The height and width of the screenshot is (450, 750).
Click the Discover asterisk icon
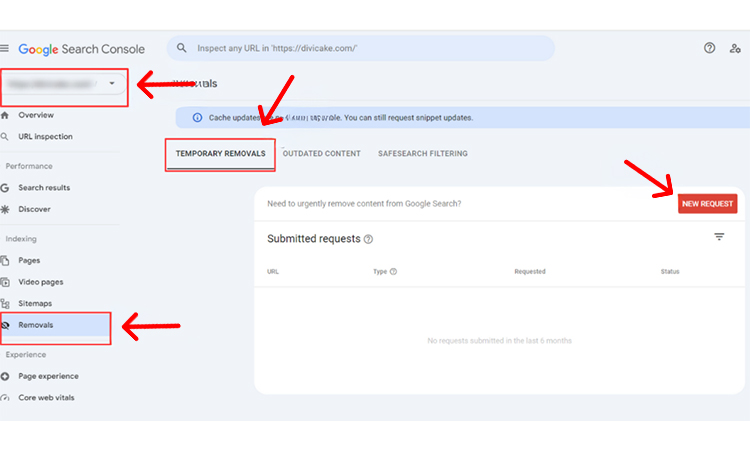(x=5, y=209)
